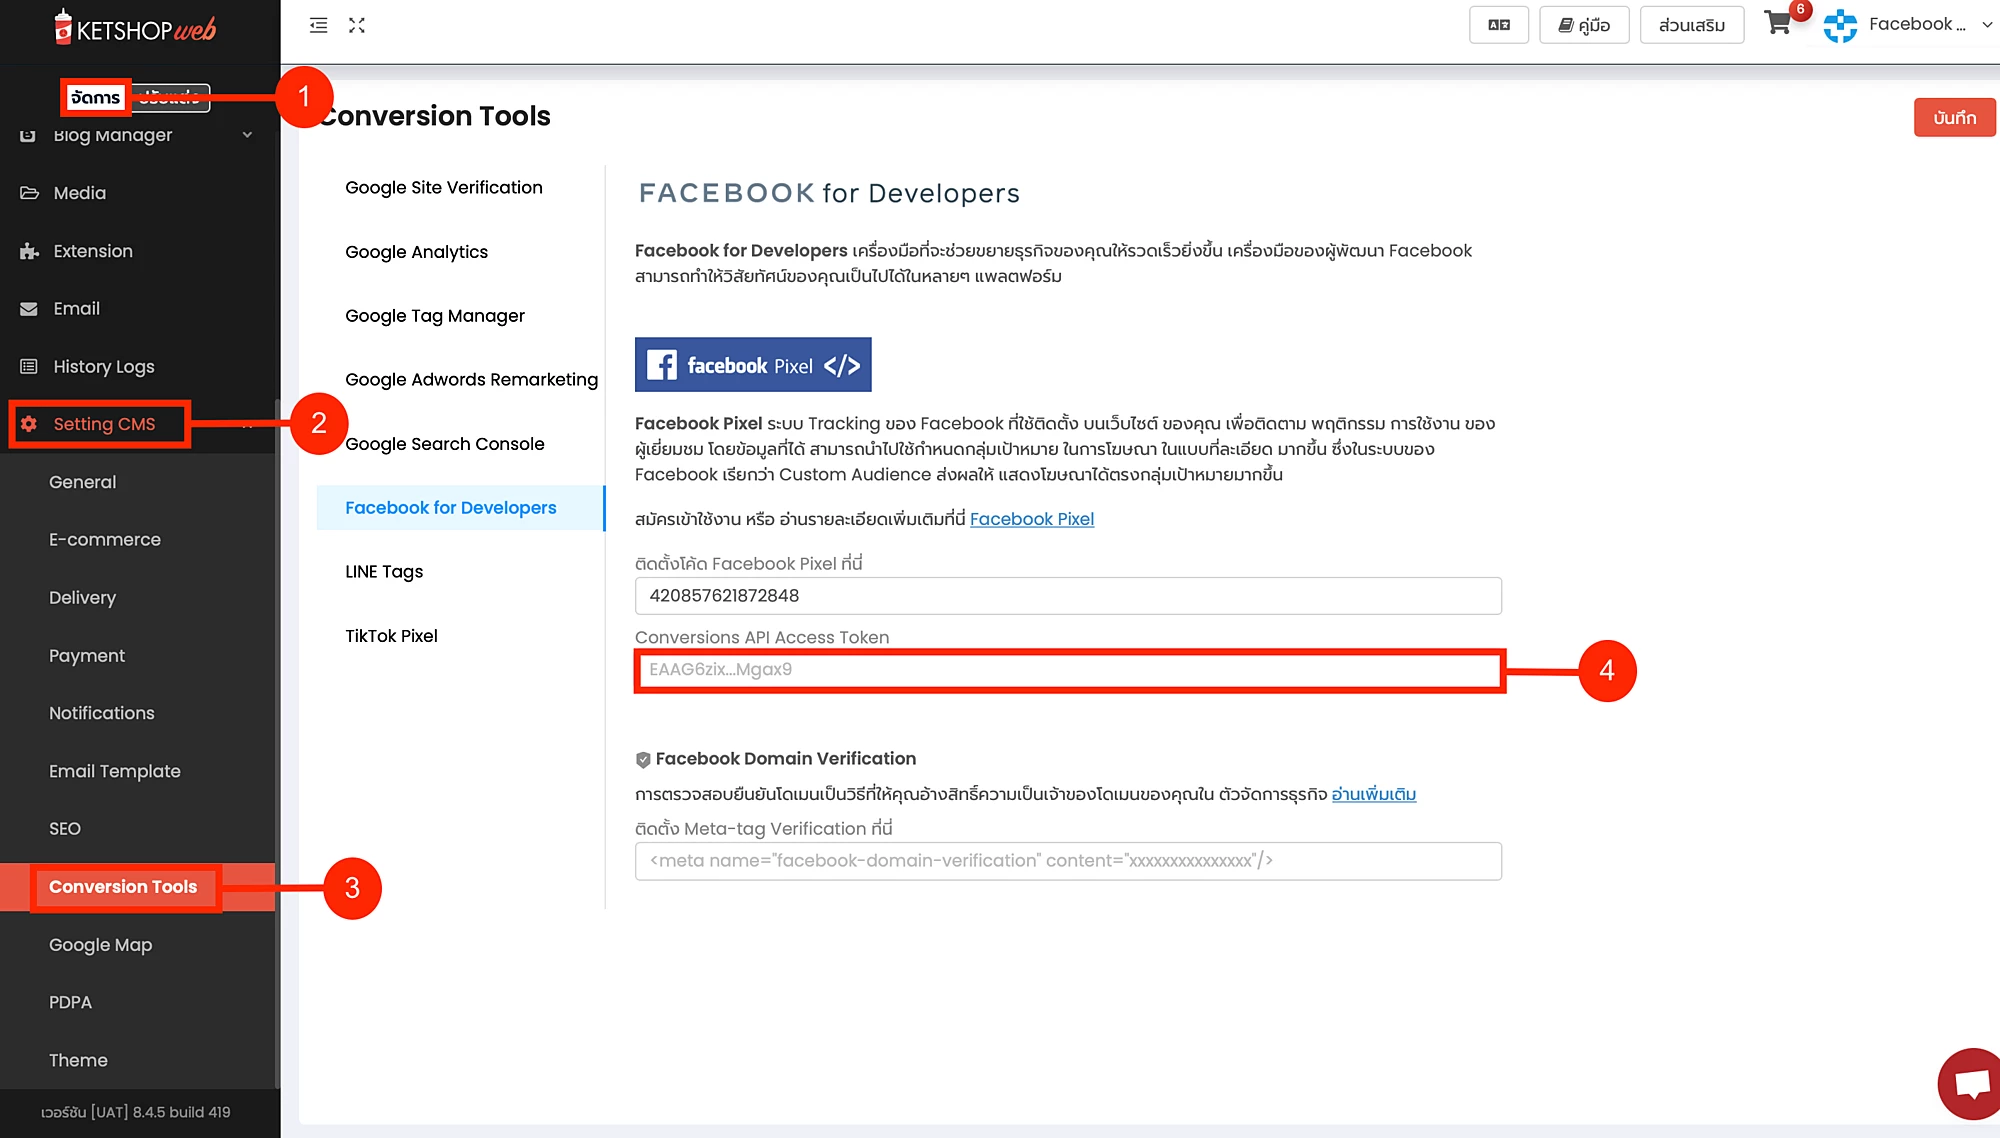Open PDPA settings submenu

(x=70, y=1002)
